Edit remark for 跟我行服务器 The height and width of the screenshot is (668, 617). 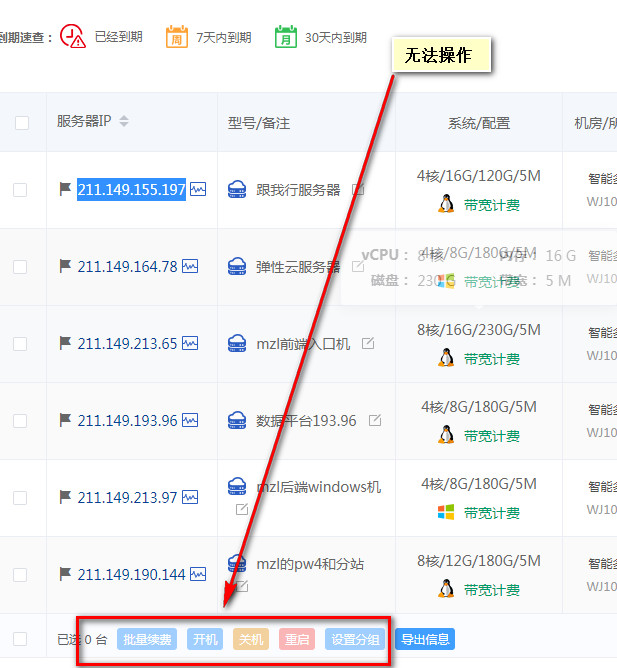pos(358,189)
